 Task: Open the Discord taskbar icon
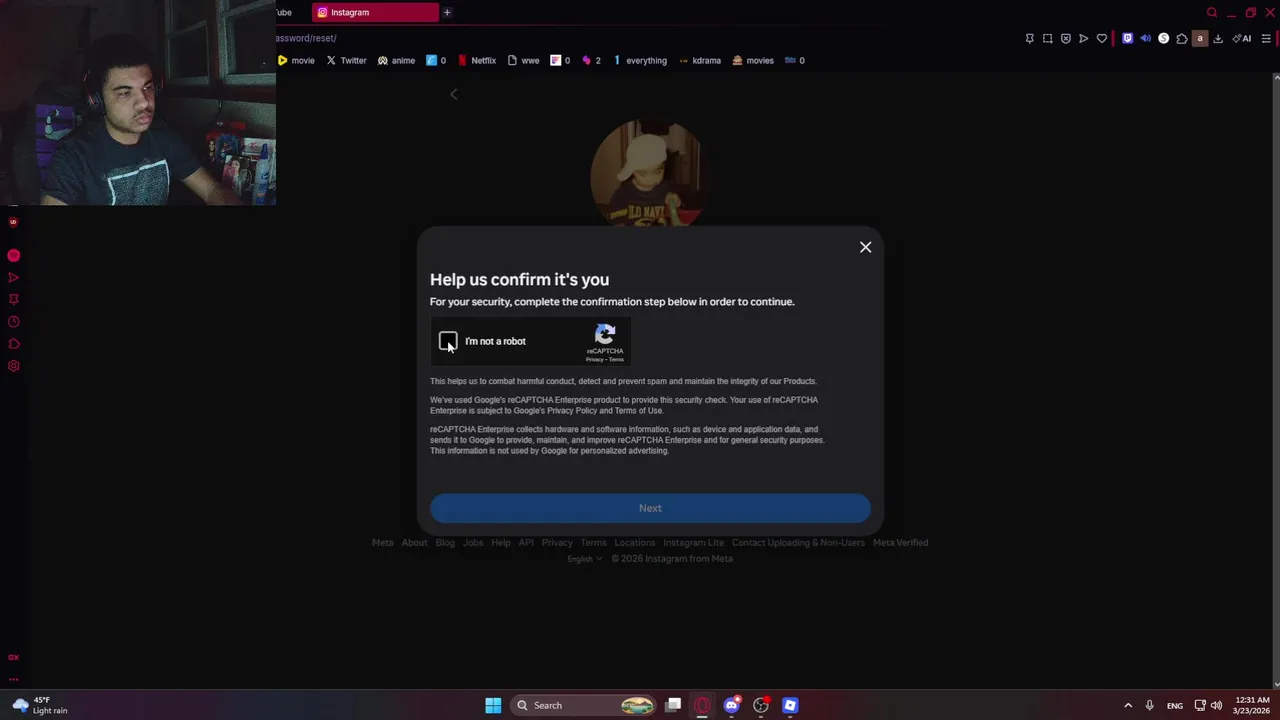(732, 705)
